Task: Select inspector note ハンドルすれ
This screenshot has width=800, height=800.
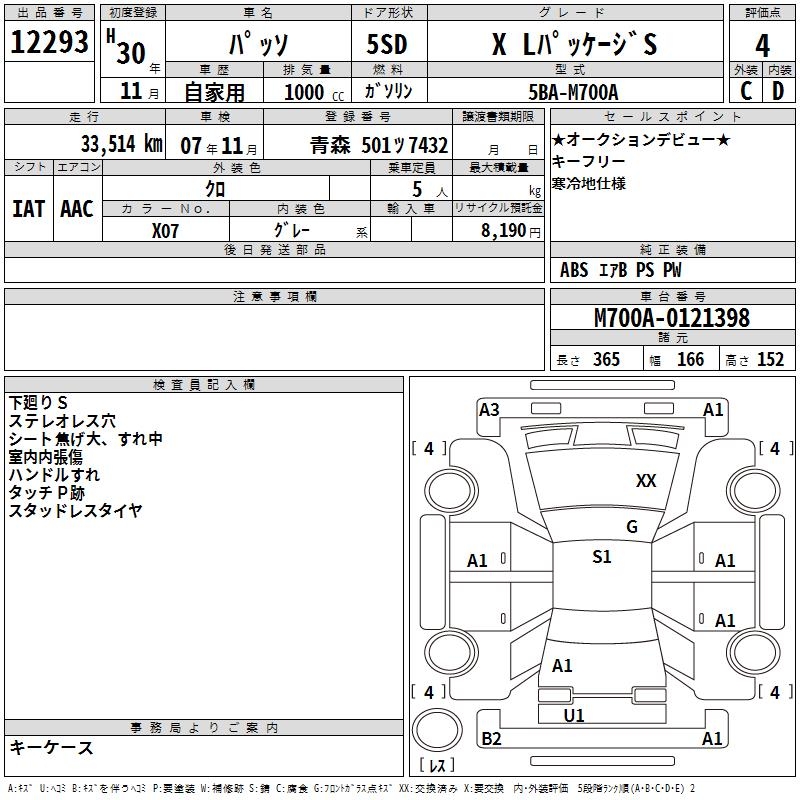Action: pos(54,474)
